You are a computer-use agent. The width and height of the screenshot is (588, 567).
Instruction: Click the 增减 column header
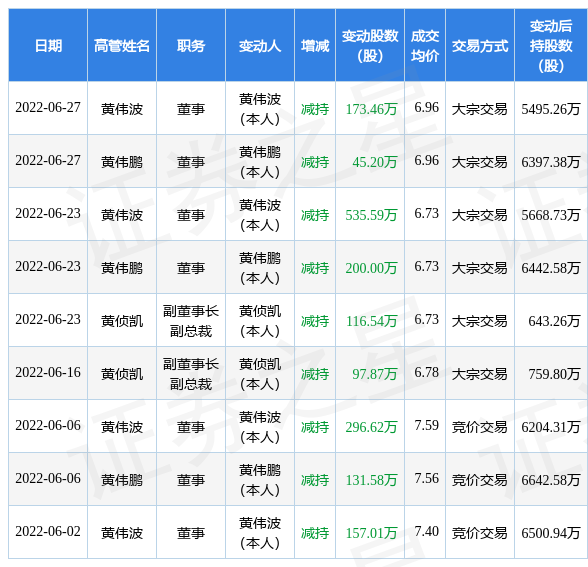pyautogui.click(x=315, y=45)
